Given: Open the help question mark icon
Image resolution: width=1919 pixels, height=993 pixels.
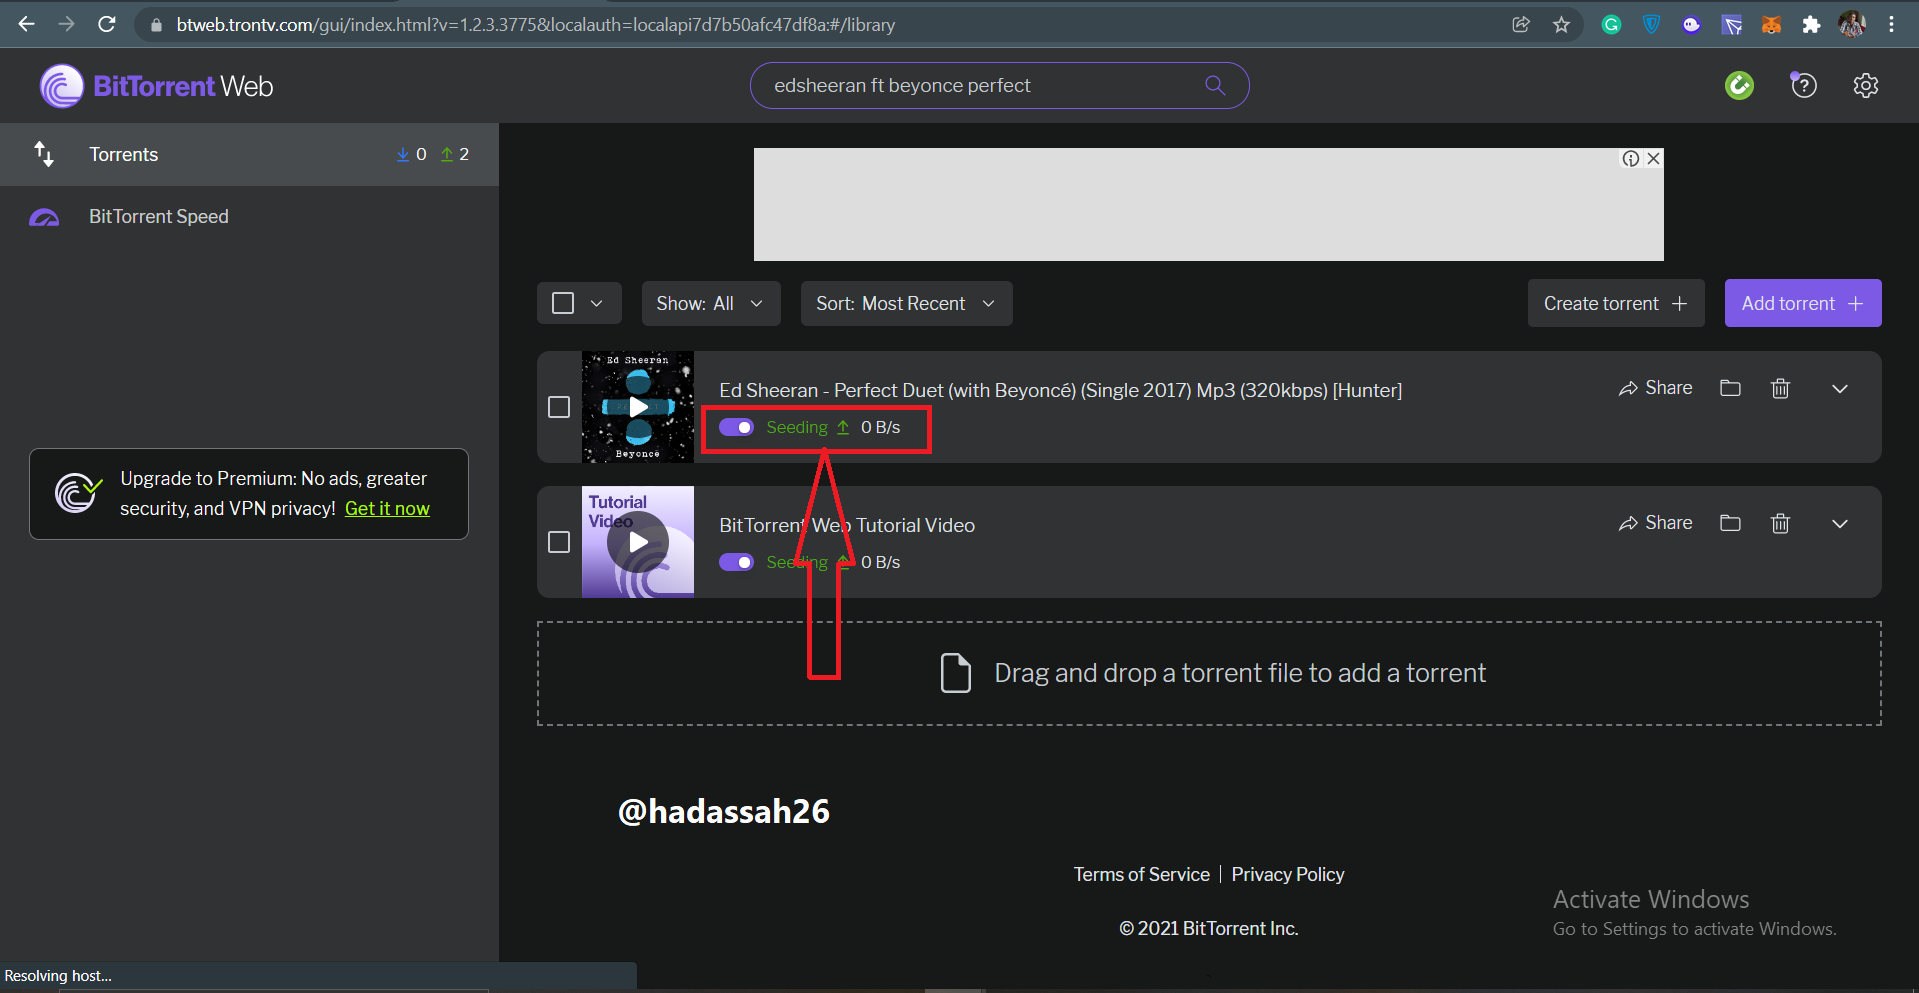Looking at the screenshot, I should coord(1803,85).
